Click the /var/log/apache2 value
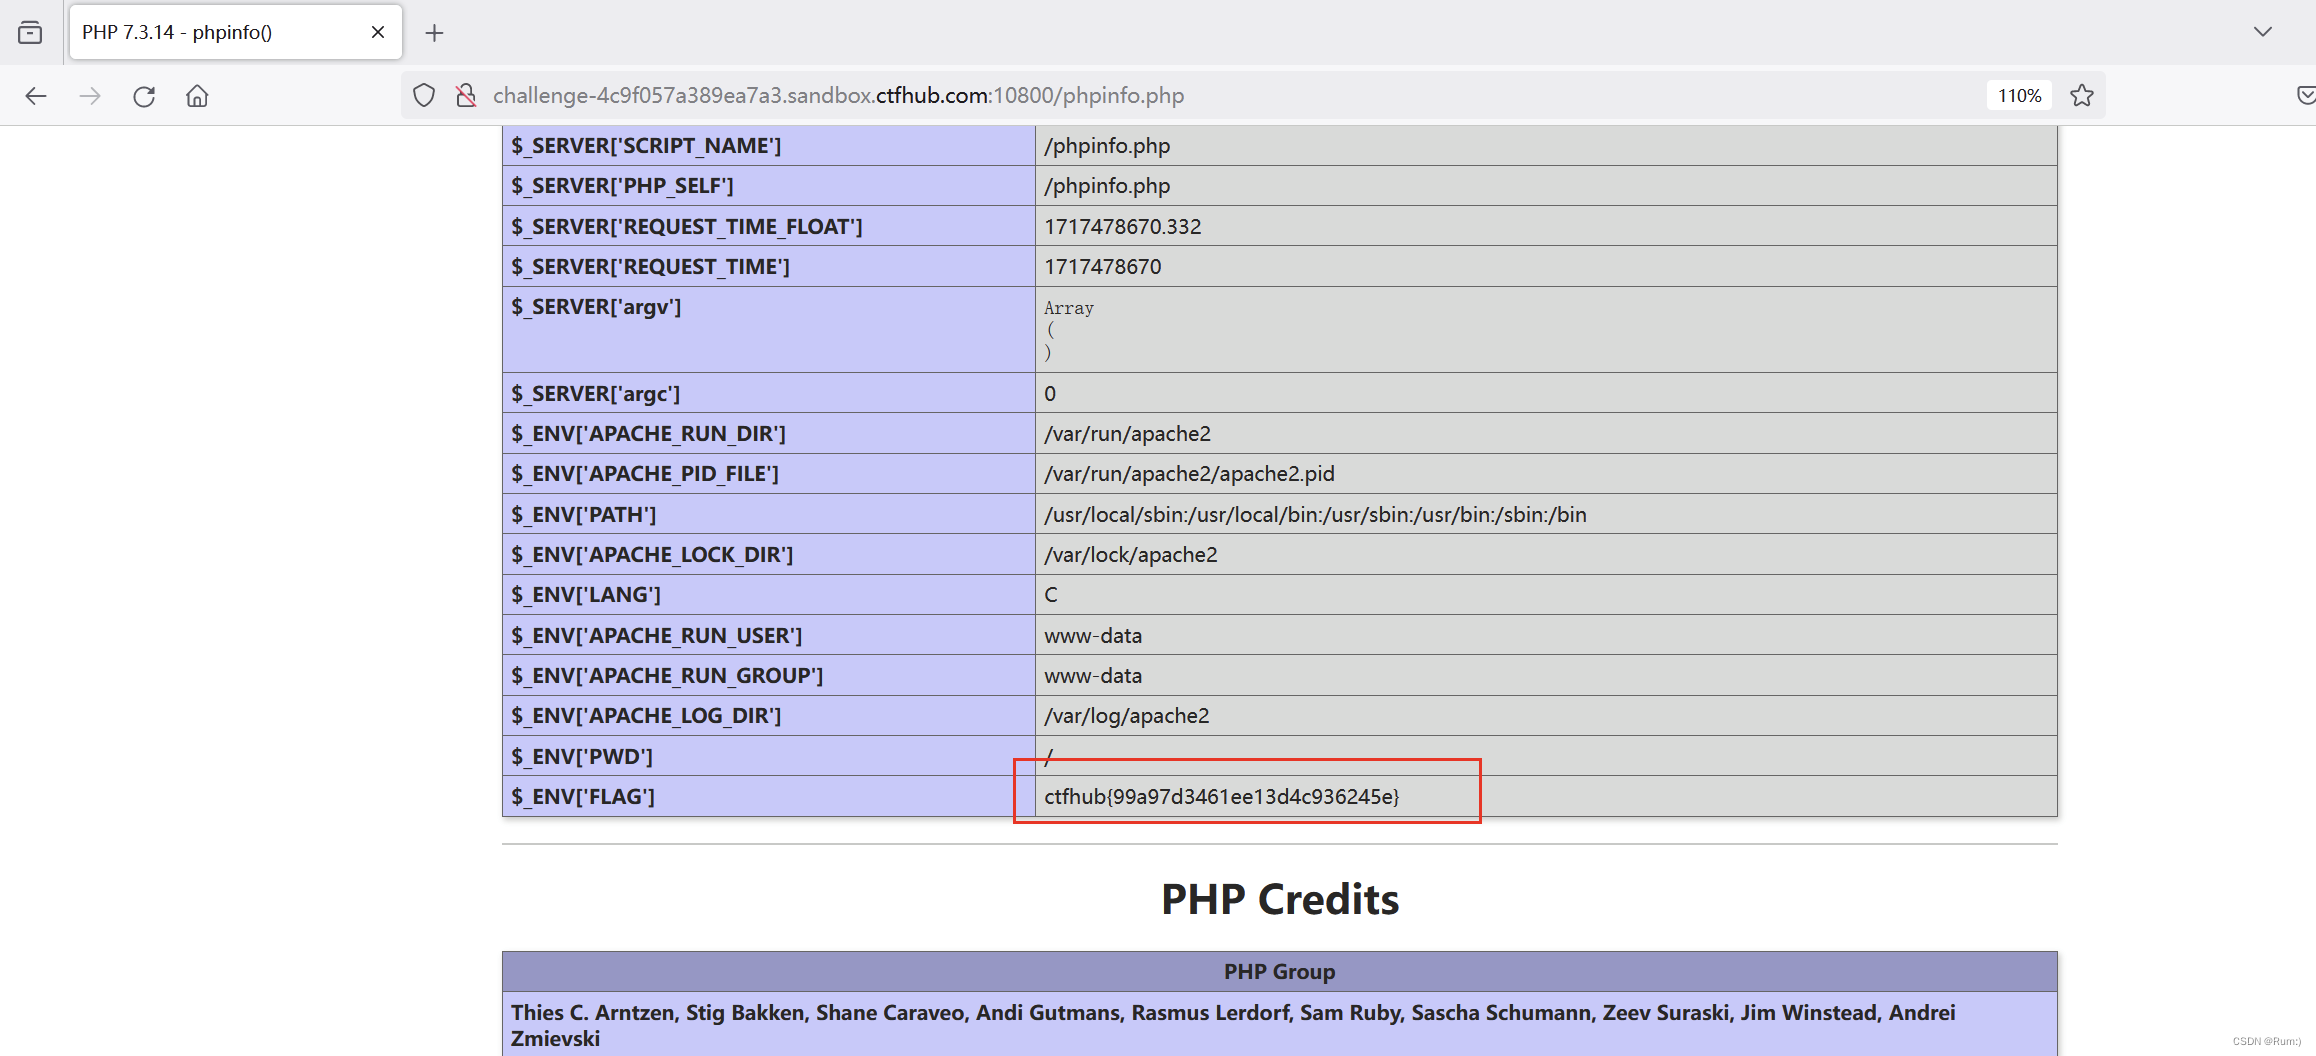This screenshot has height=1056, width=2316. point(1126,716)
